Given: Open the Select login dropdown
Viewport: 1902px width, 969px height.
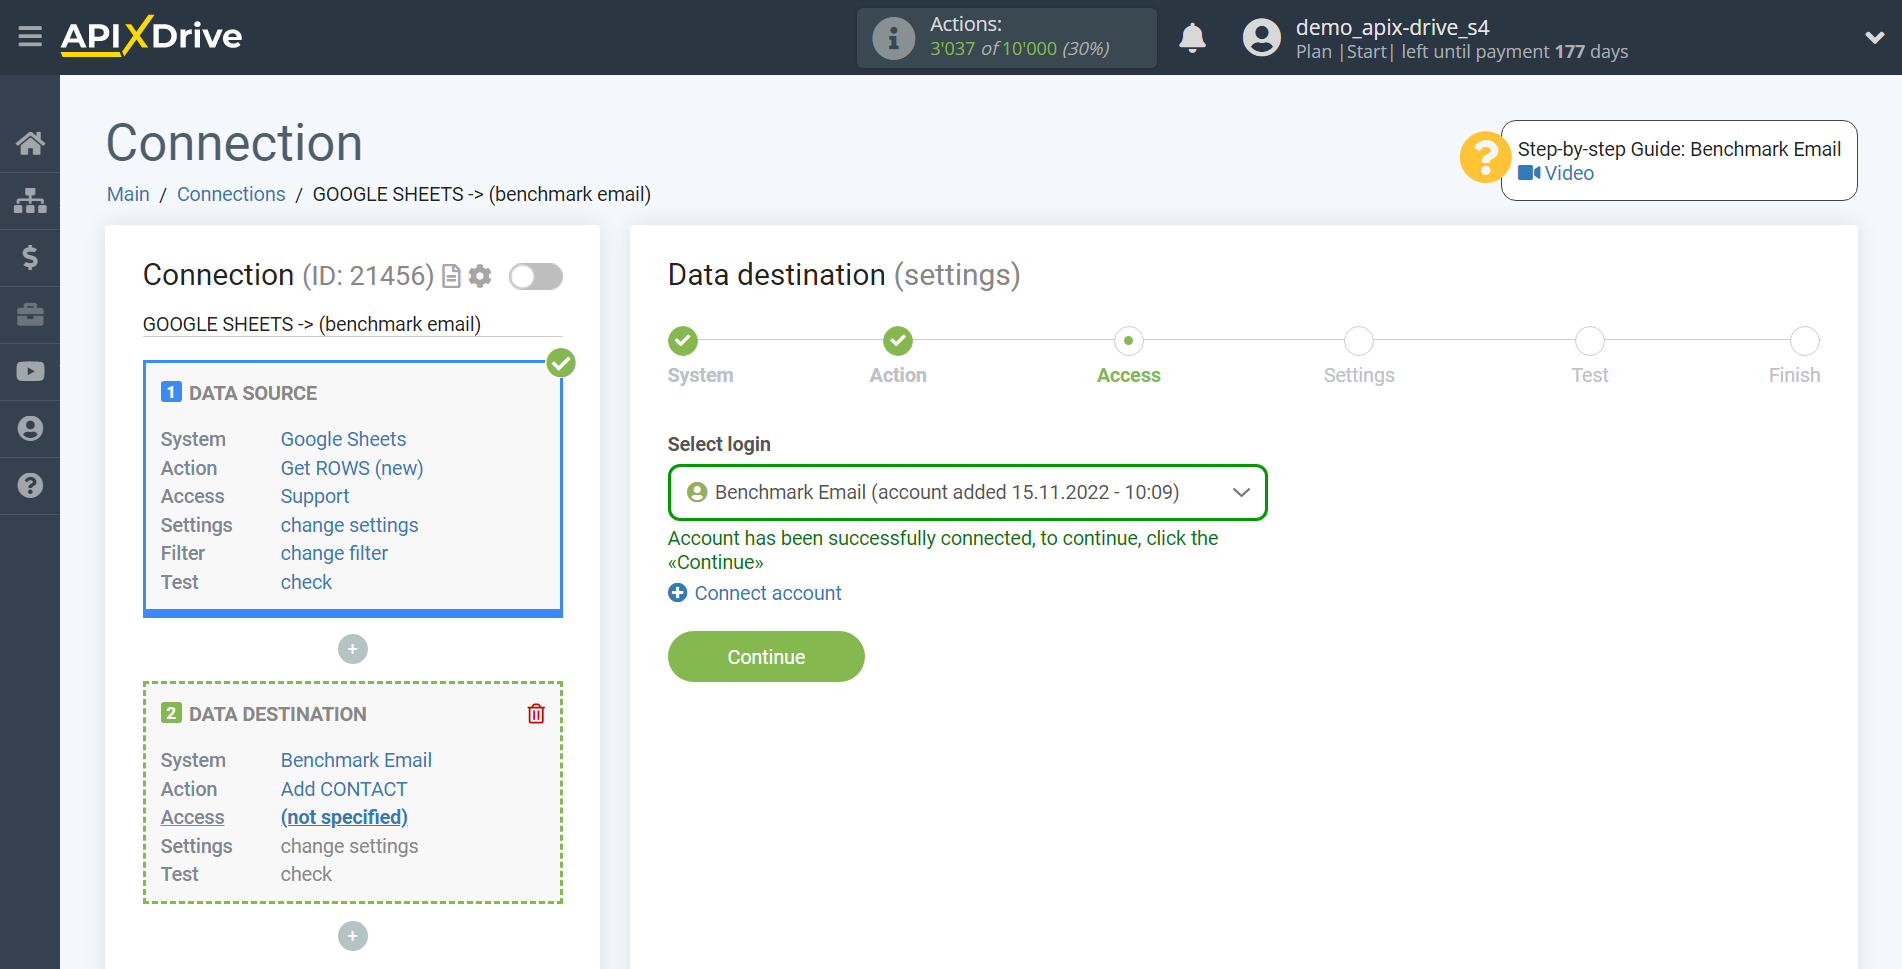Looking at the screenshot, I should [967, 492].
